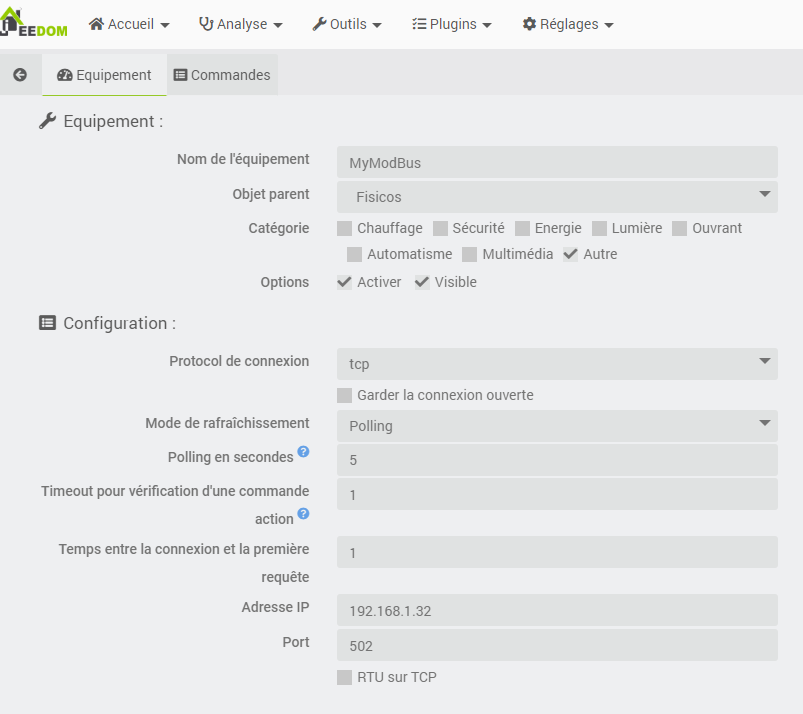
Task: Select the Equipement tab
Action: pyautogui.click(x=105, y=75)
